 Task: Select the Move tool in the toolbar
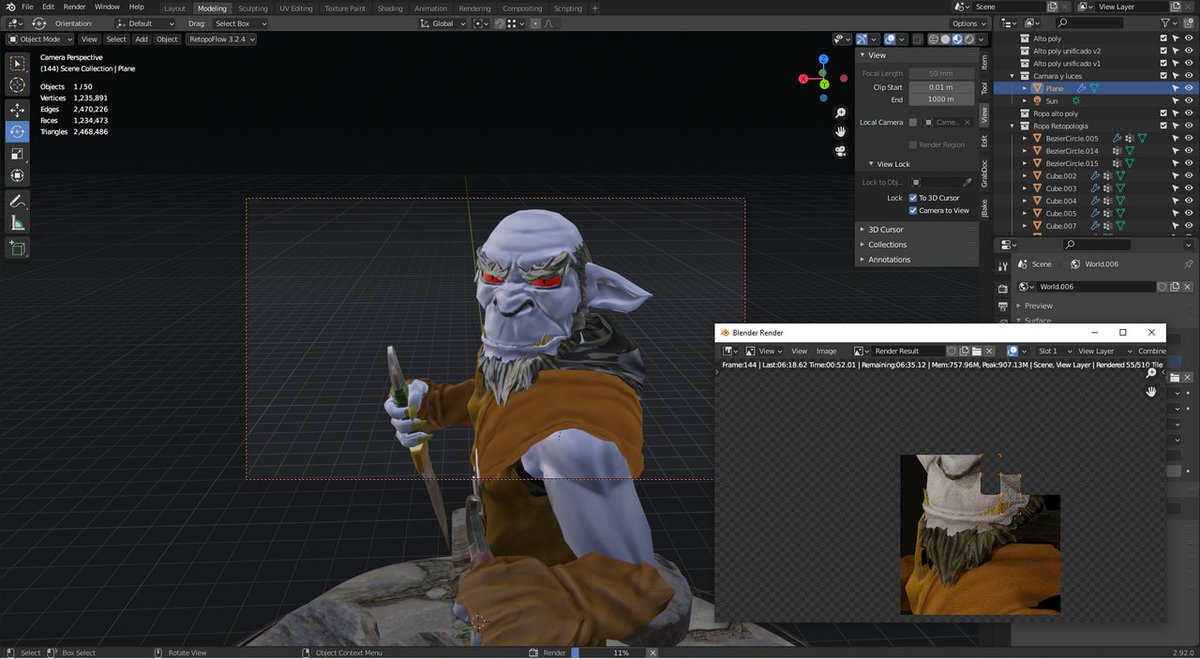coord(17,108)
